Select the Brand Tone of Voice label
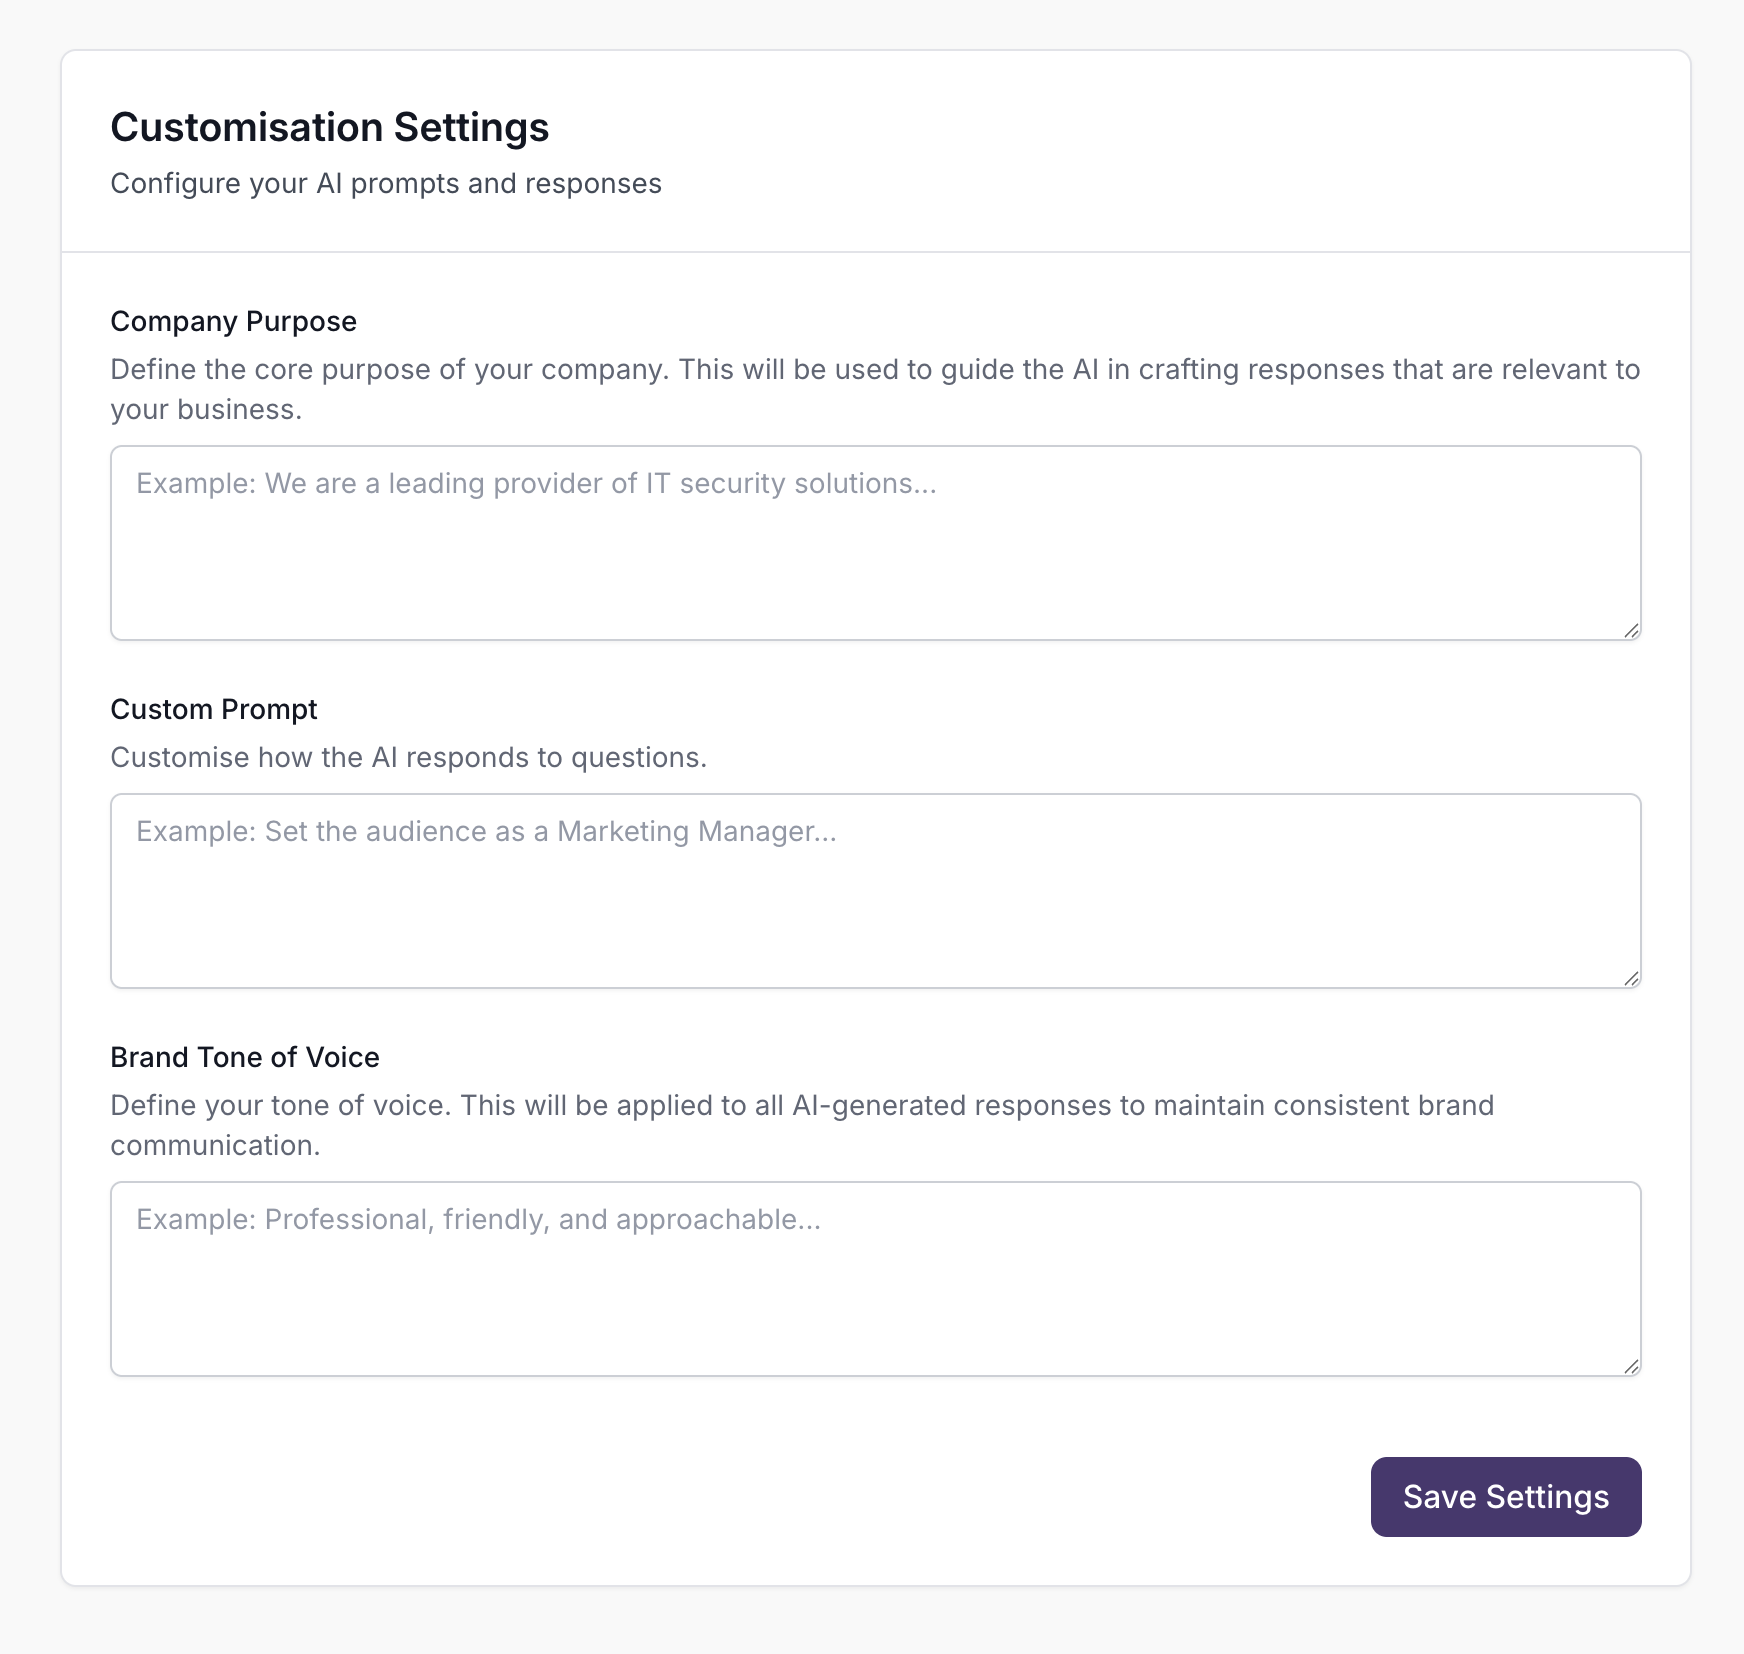The height and width of the screenshot is (1654, 1744). point(245,1058)
